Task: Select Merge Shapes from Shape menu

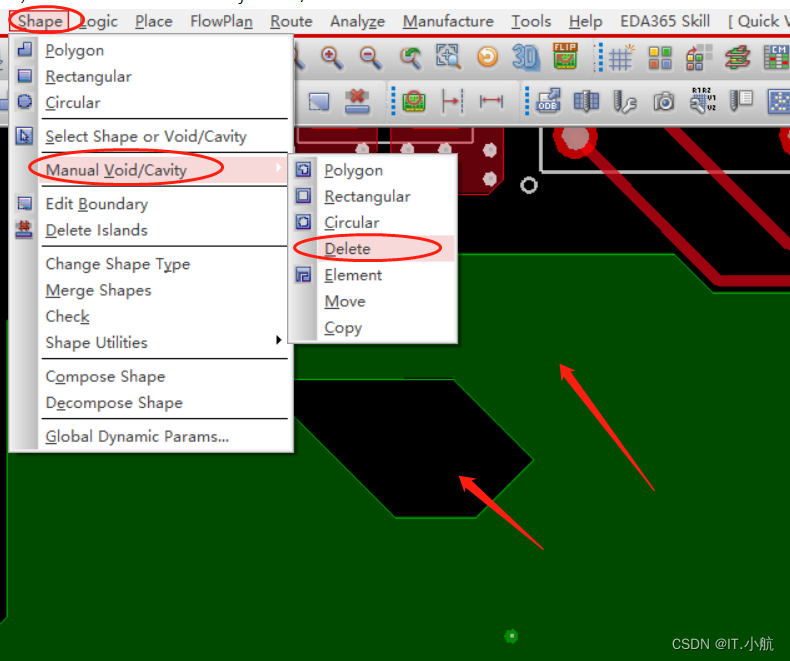Action: 98,290
